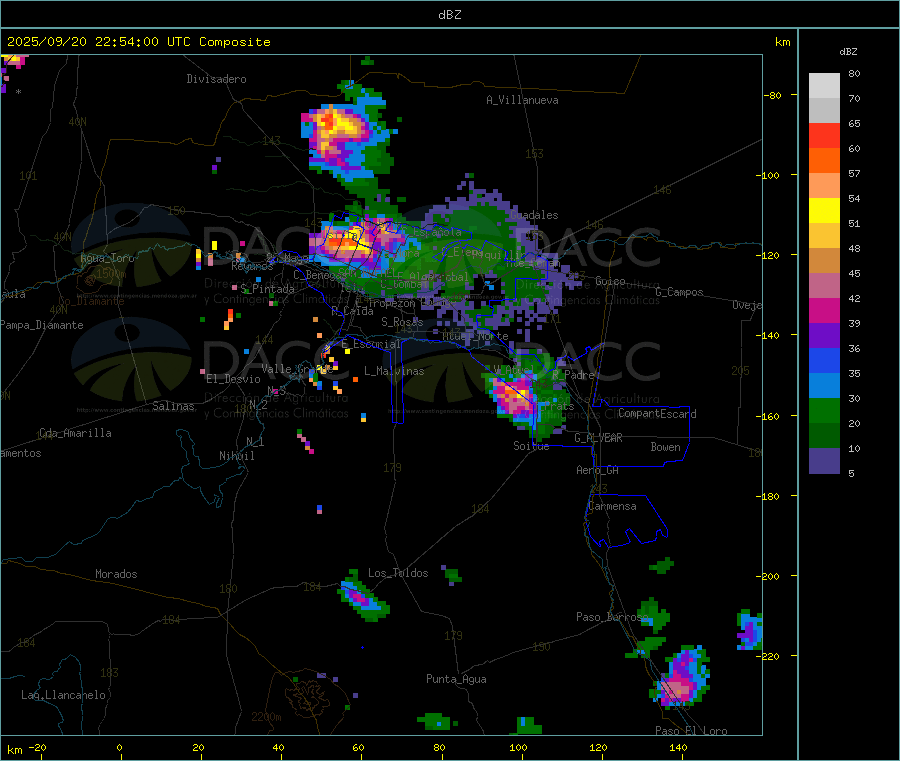
Task: Click the S_Pintada map label
Action: coord(267,289)
